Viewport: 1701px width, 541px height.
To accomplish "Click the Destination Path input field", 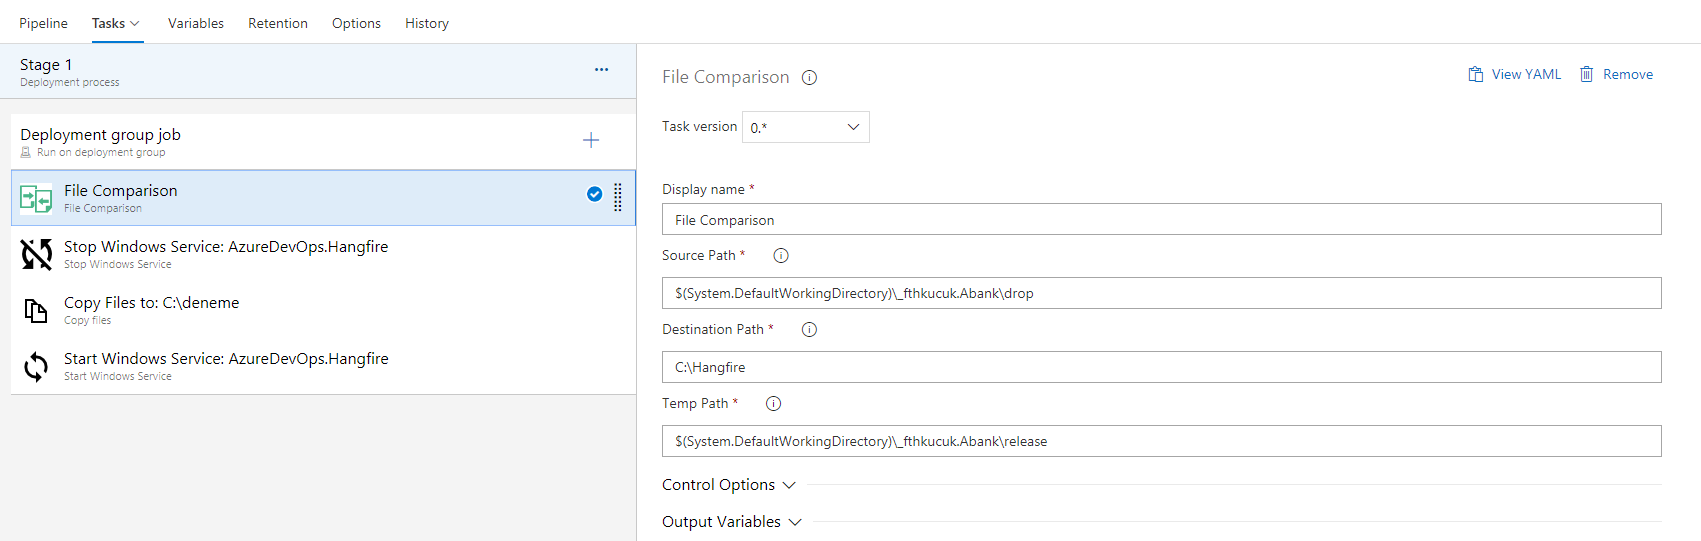I will [x=1161, y=367].
